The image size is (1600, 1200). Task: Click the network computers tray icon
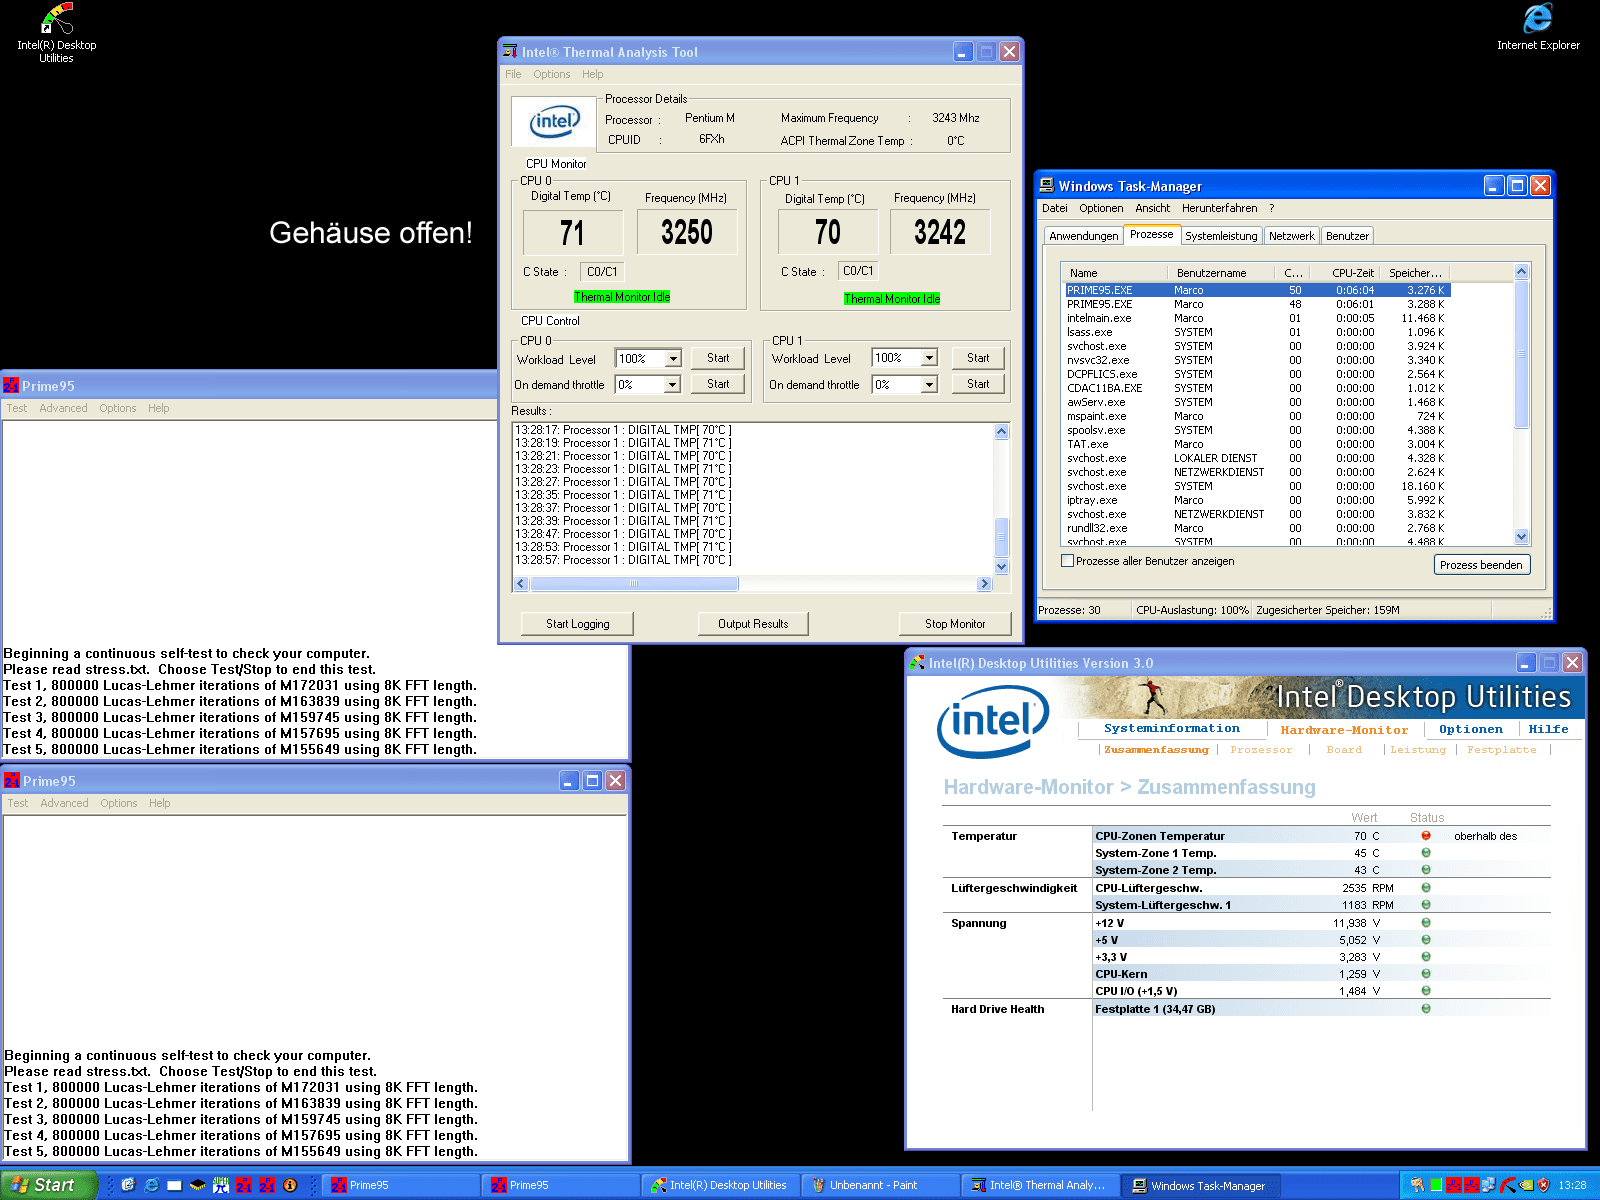click(1489, 1185)
